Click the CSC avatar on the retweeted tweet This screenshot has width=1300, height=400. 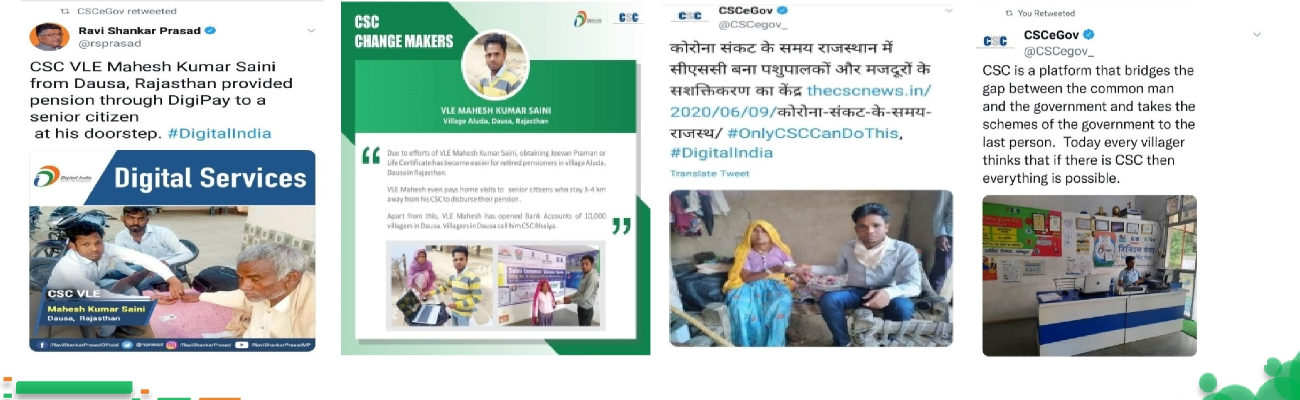995,41
